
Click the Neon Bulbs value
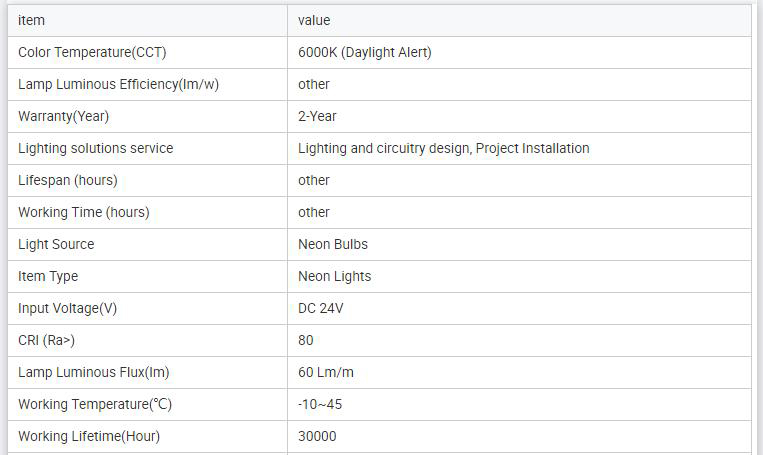tap(333, 244)
